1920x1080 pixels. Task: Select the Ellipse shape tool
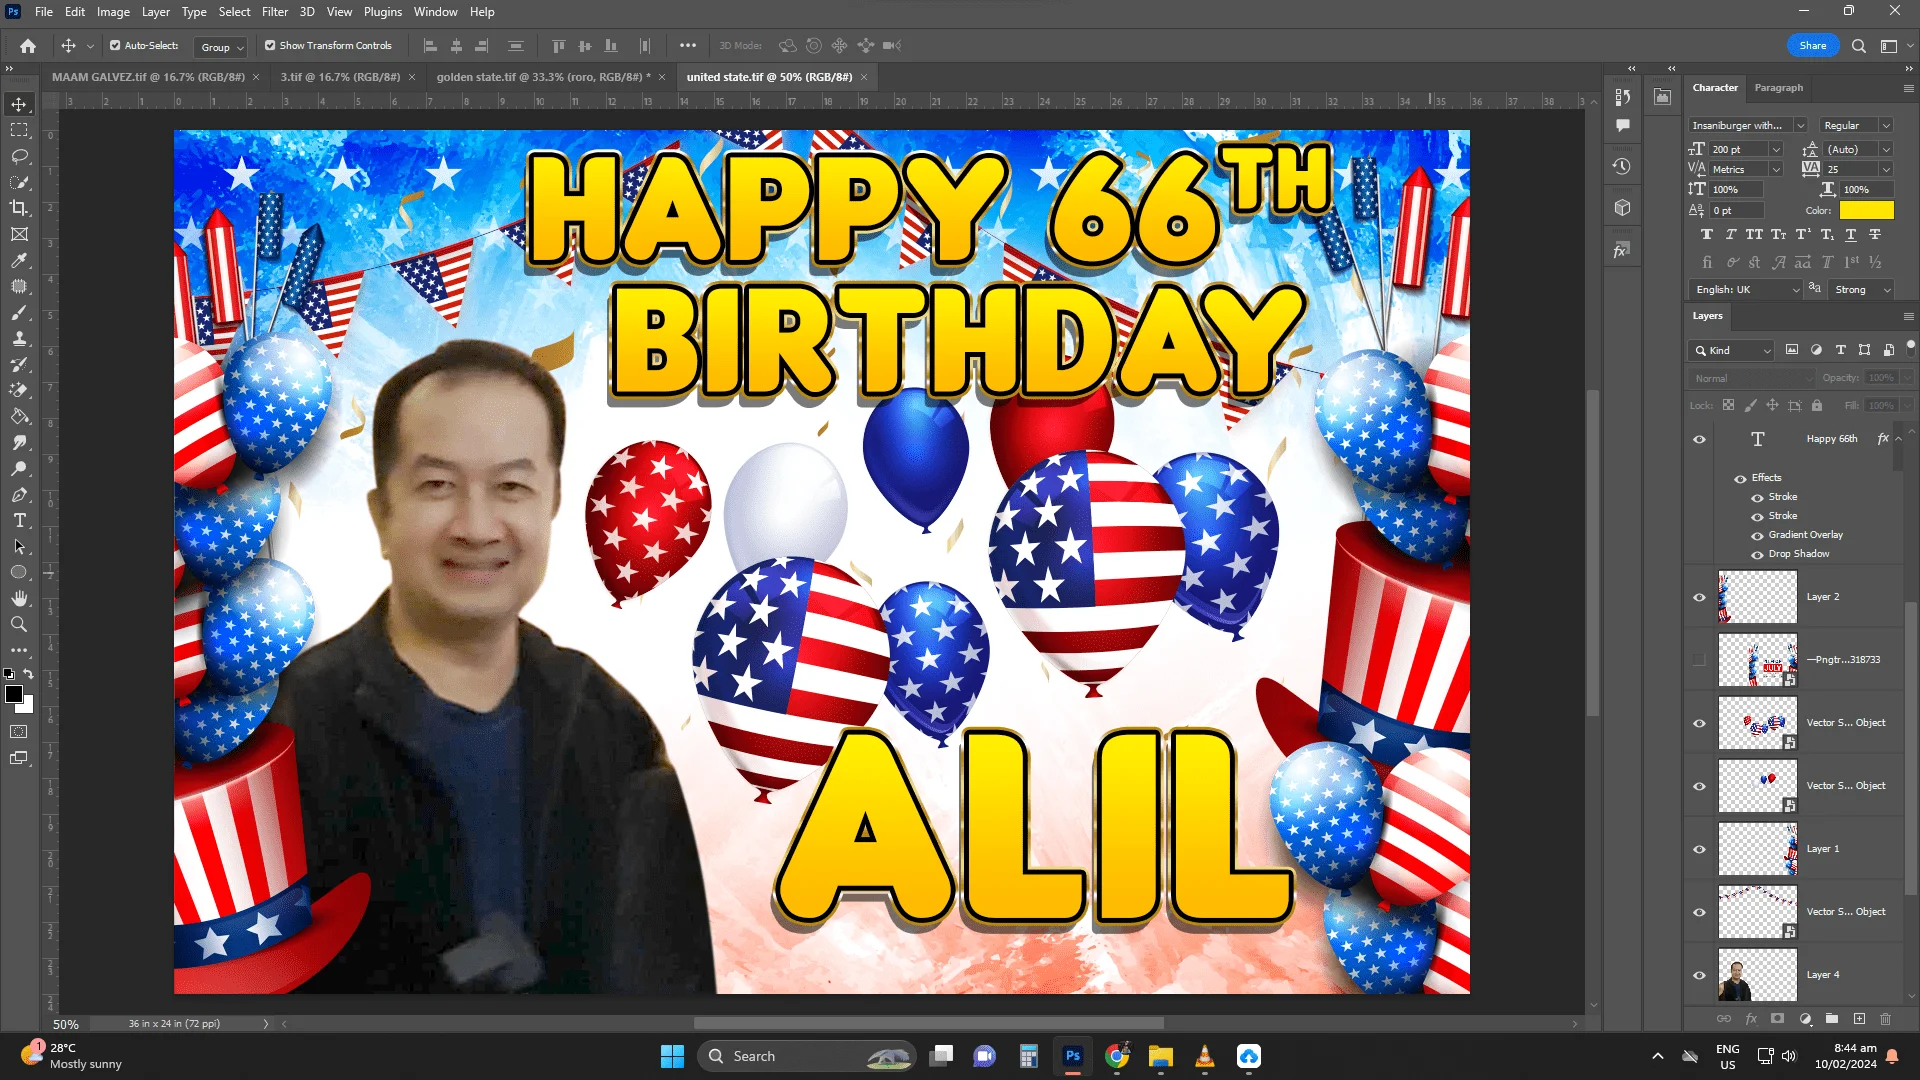(x=19, y=573)
